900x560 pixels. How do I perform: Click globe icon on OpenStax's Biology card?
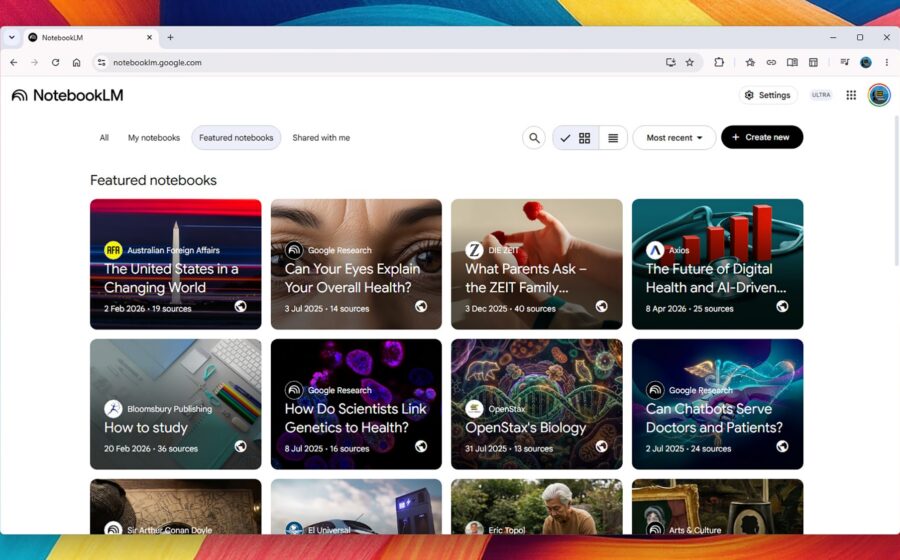tap(602, 446)
